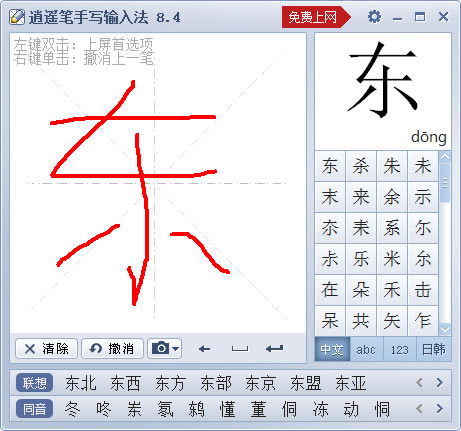
Task: Switch to abc input mode
Action: pos(366,349)
